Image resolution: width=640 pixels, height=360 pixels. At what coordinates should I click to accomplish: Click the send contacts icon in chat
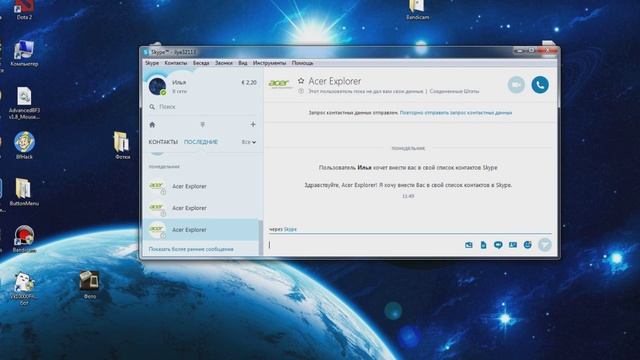click(x=513, y=245)
